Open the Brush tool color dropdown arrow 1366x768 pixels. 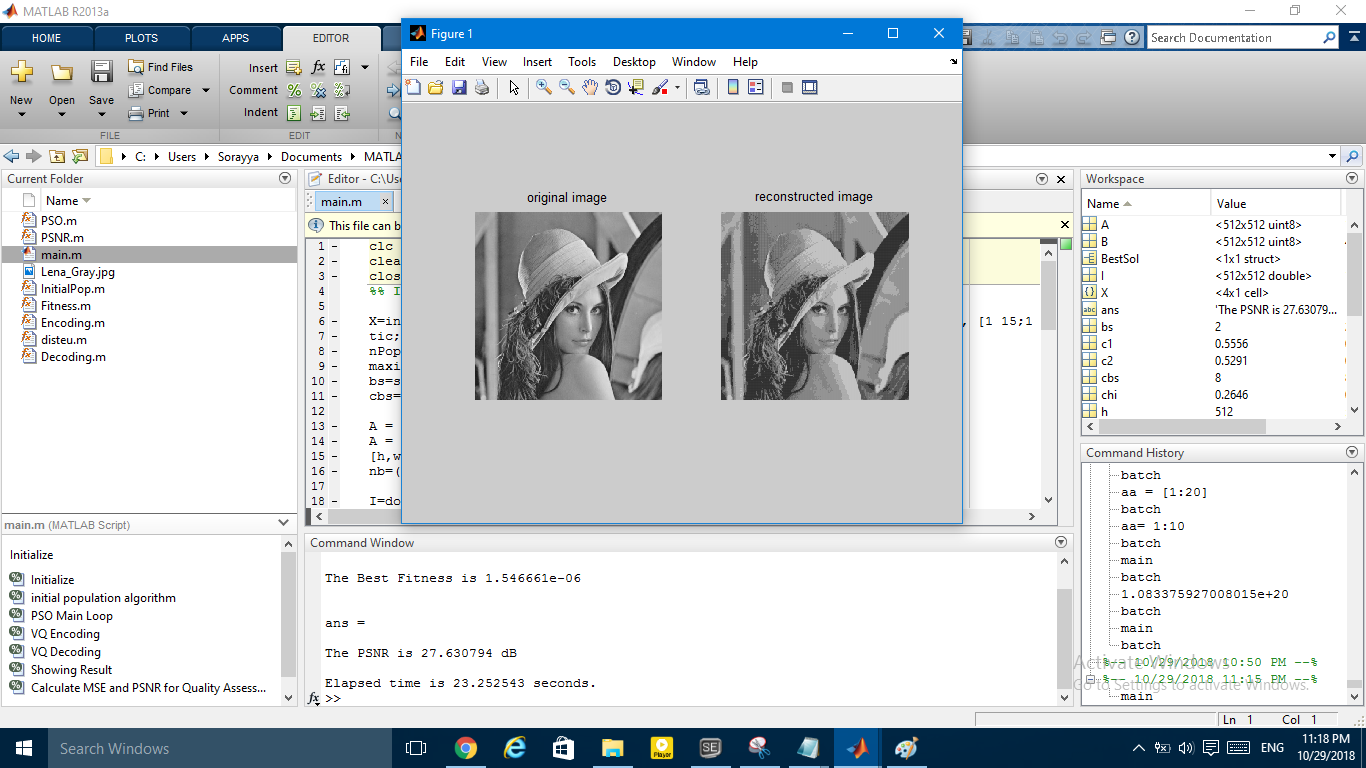677,87
